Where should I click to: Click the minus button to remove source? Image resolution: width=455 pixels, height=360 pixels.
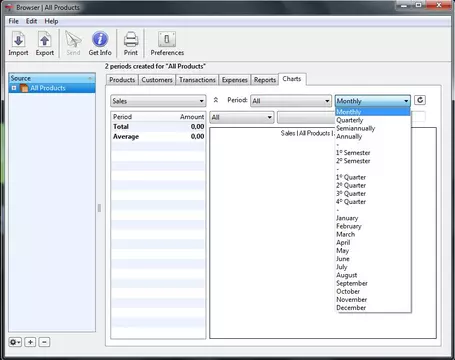[44, 342]
